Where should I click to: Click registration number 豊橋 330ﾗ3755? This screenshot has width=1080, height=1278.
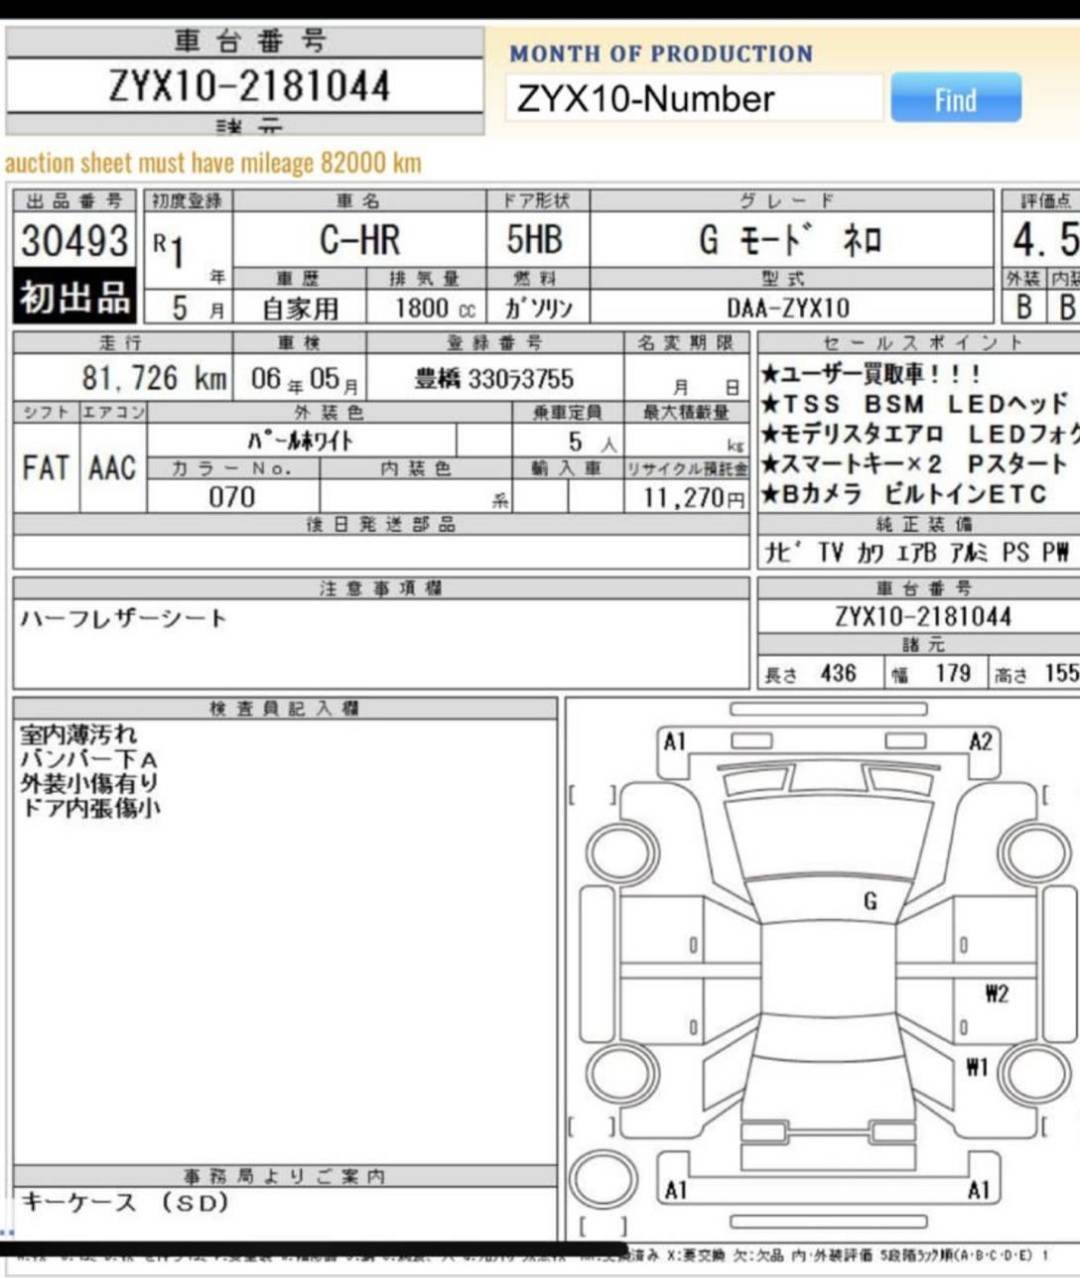(x=494, y=379)
